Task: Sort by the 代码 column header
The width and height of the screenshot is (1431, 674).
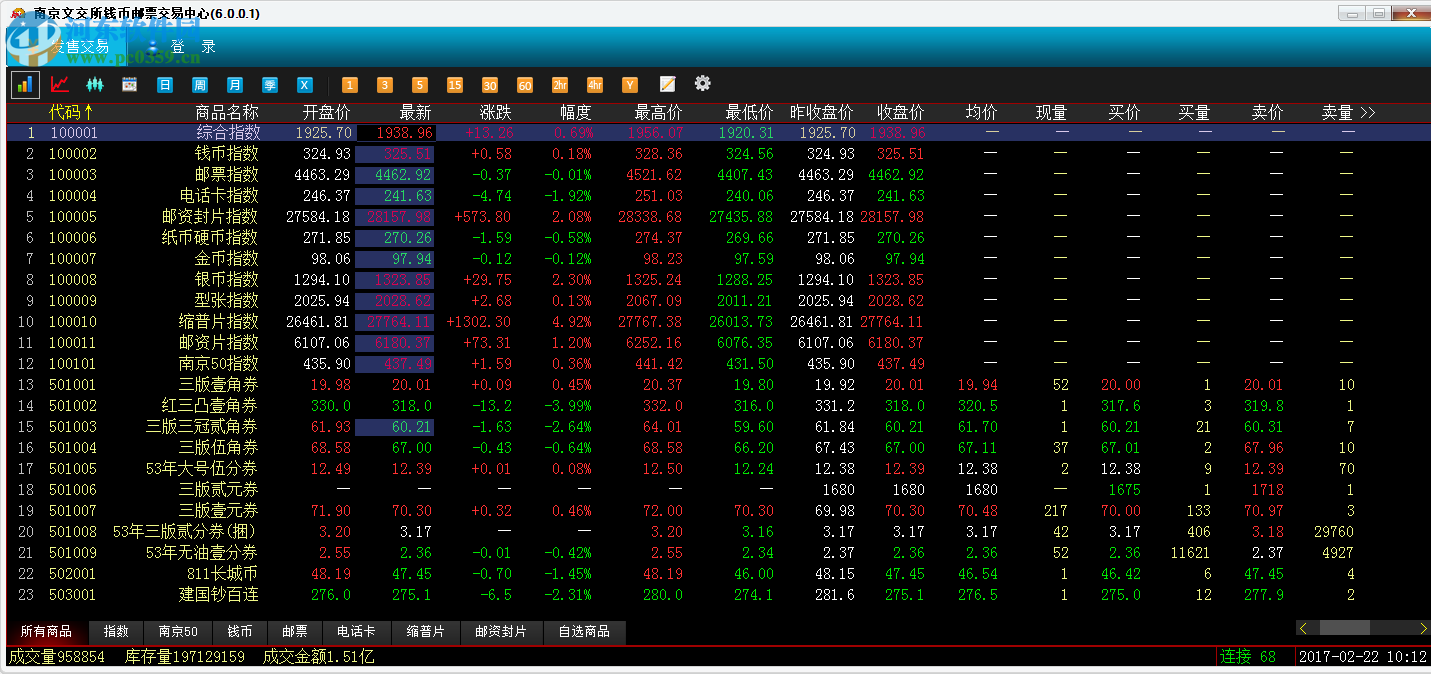Action: (71, 112)
